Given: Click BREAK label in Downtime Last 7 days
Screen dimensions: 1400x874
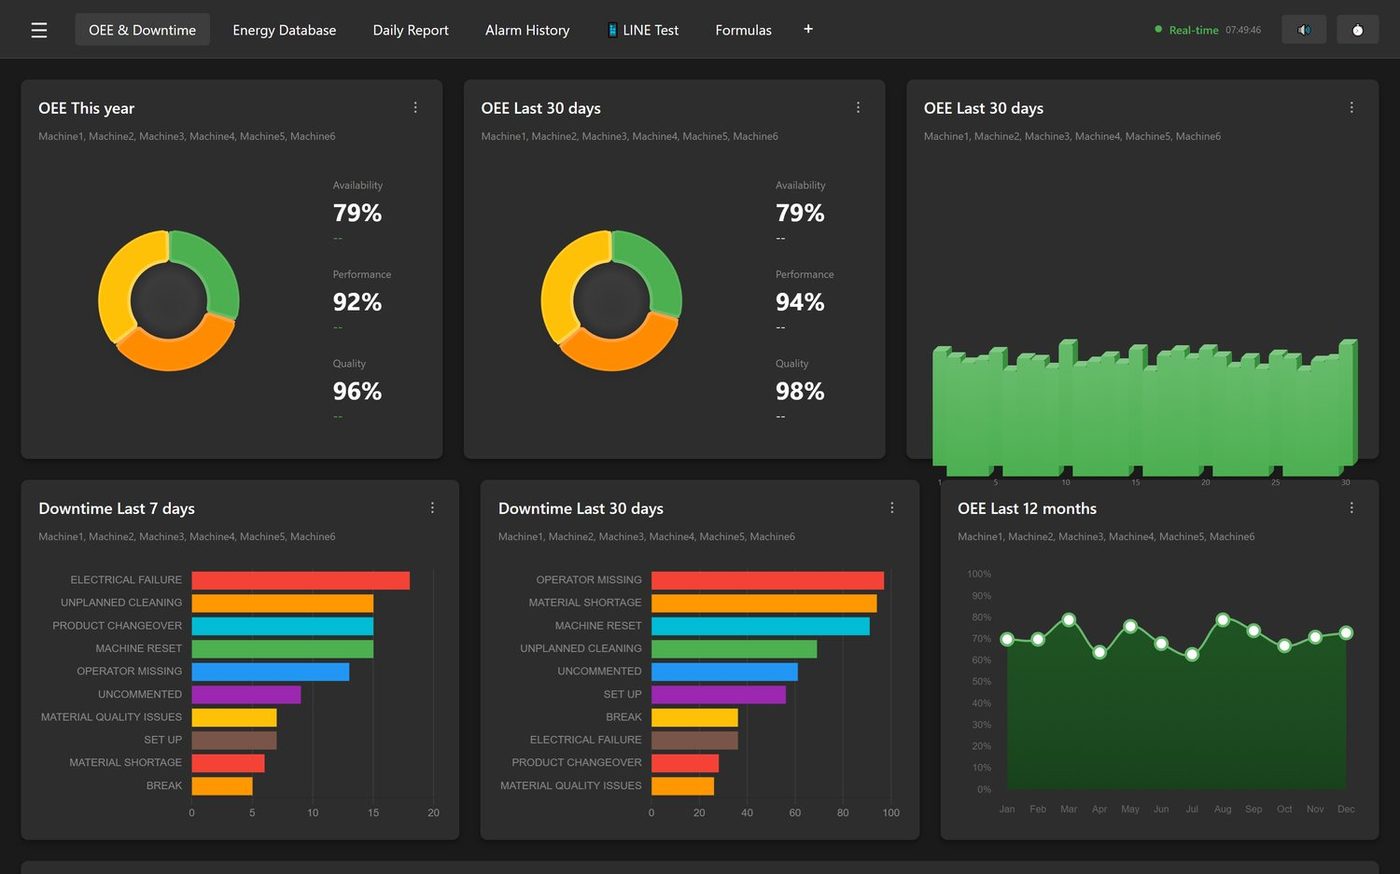Looking at the screenshot, I should pos(164,786).
